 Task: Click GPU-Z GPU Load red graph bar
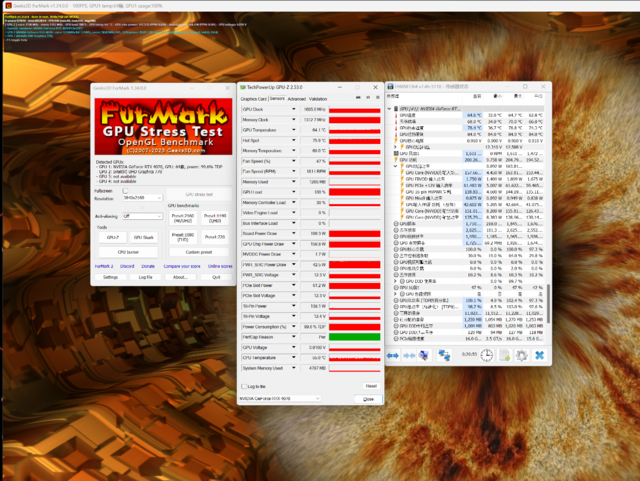point(355,192)
